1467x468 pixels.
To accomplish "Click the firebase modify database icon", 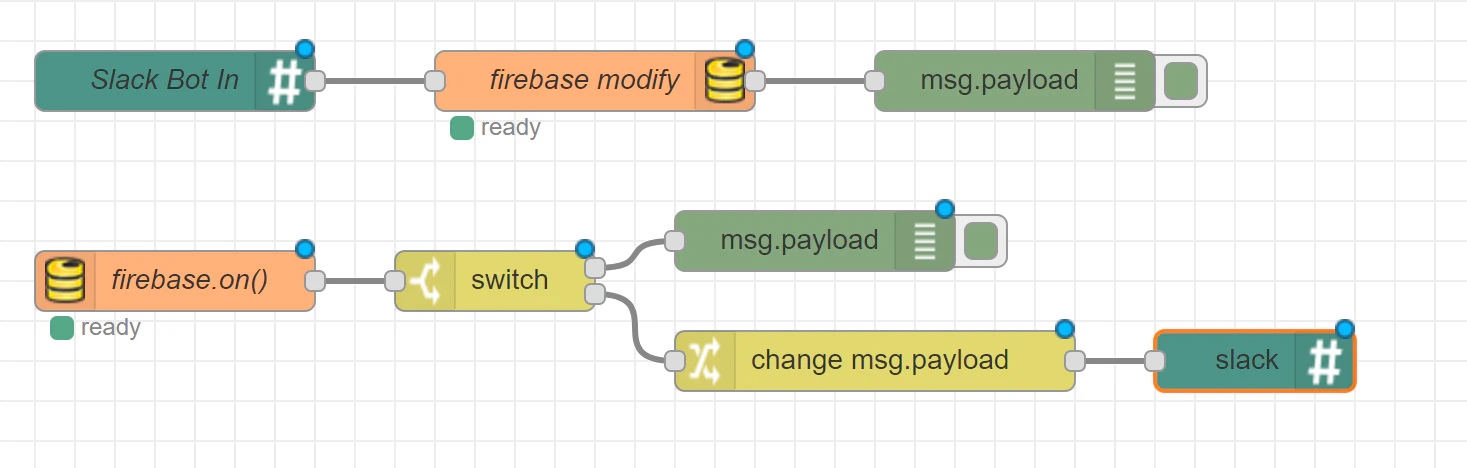I will point(724,81).
